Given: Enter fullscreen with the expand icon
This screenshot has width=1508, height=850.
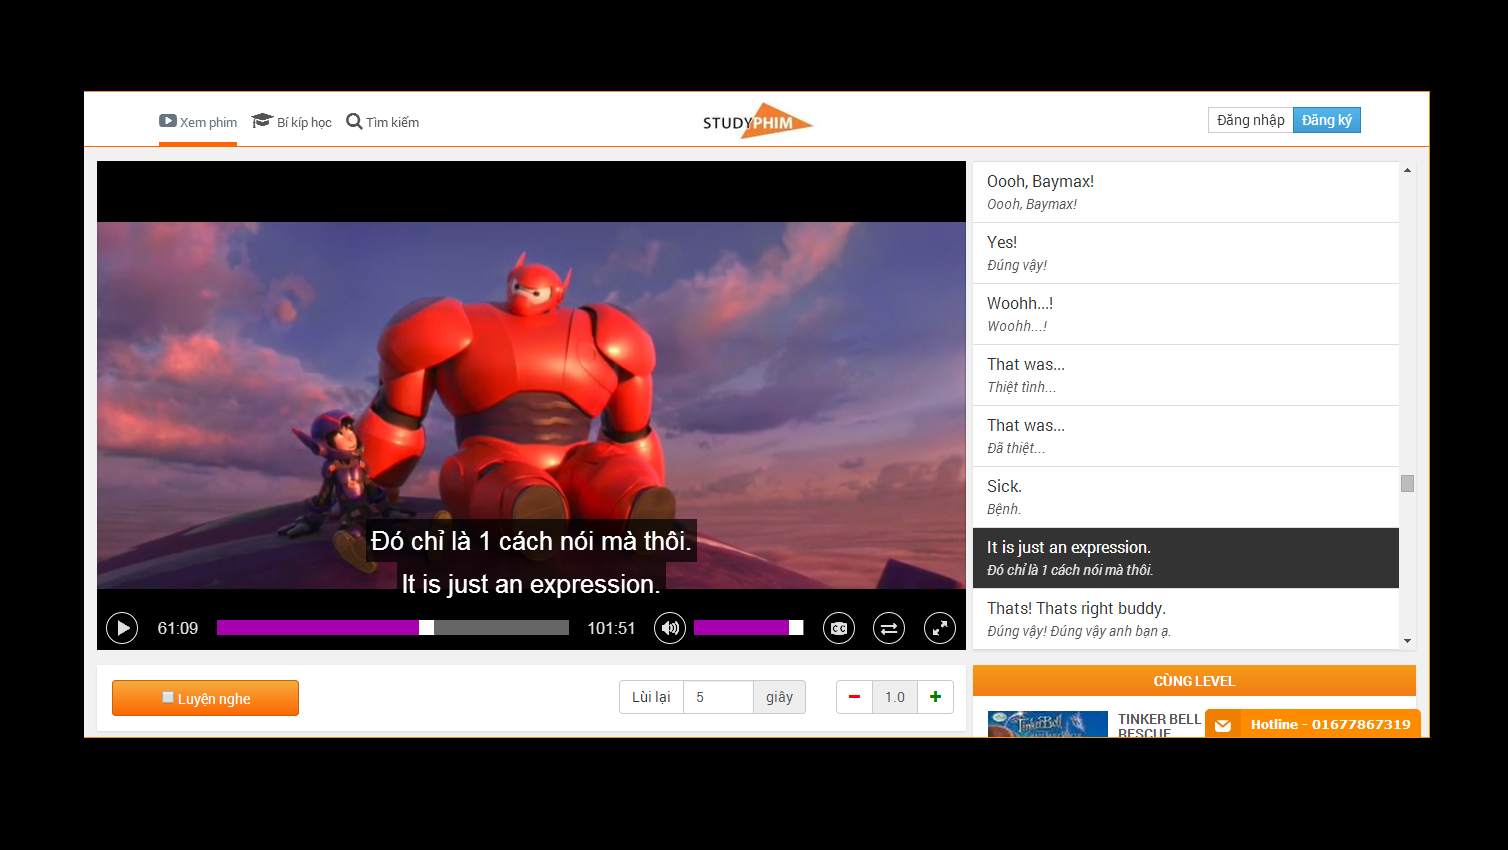Looking at the screenshot, I should 940,628.
